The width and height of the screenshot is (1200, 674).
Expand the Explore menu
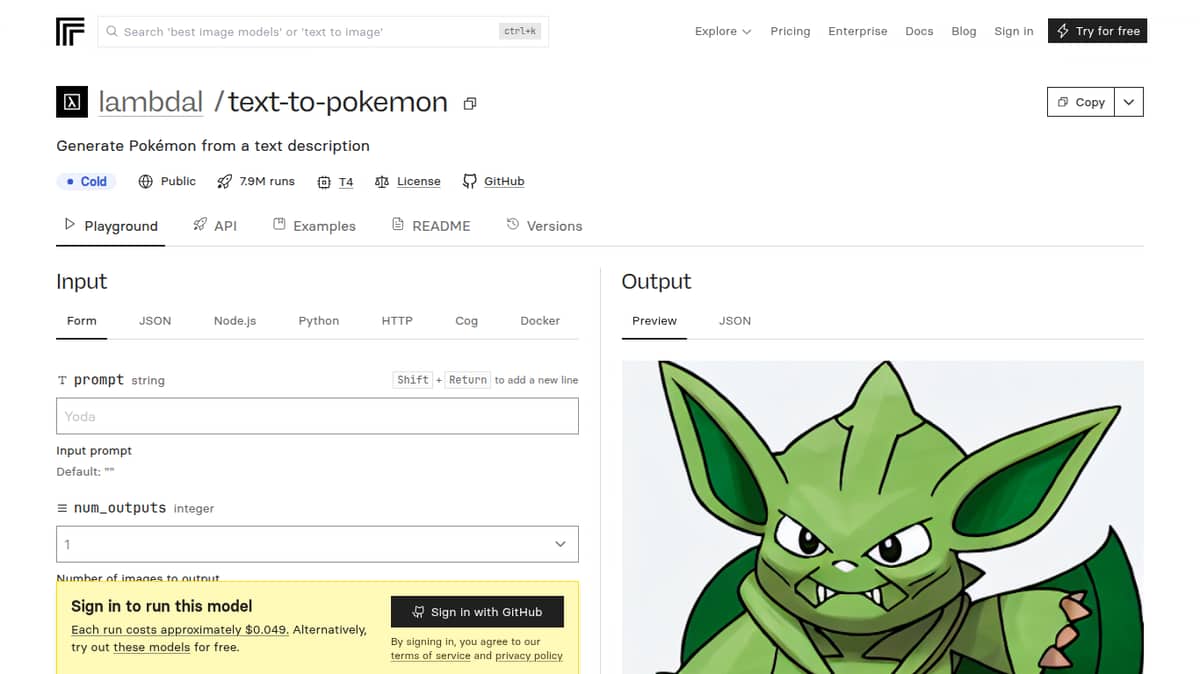tap(723, 31)
